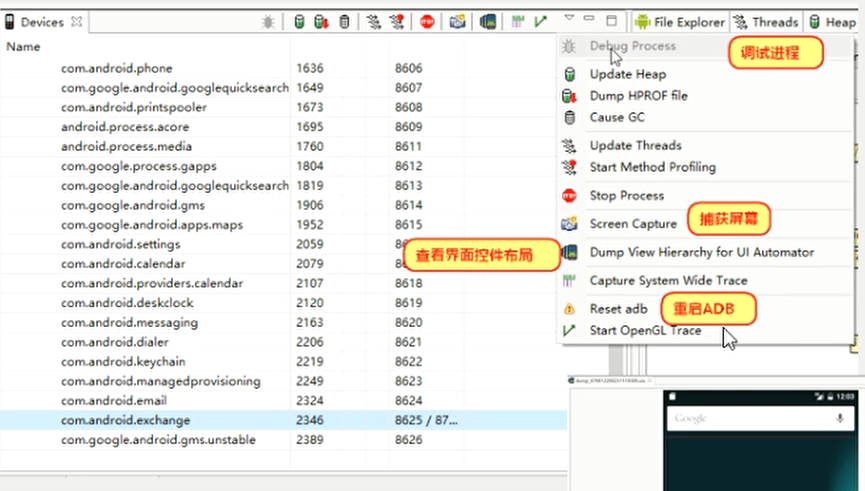Viewport: 865px width, 491px height.
Task: Select process com.android.email
Action: pos(114,401)
